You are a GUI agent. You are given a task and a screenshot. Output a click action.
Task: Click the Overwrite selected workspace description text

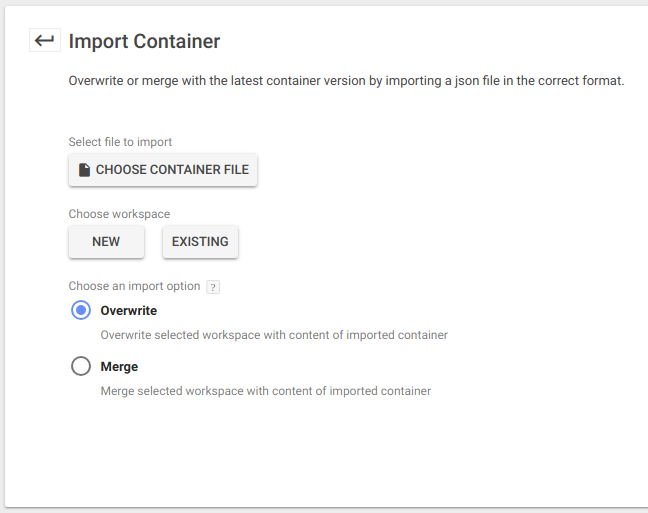(274, 335)
